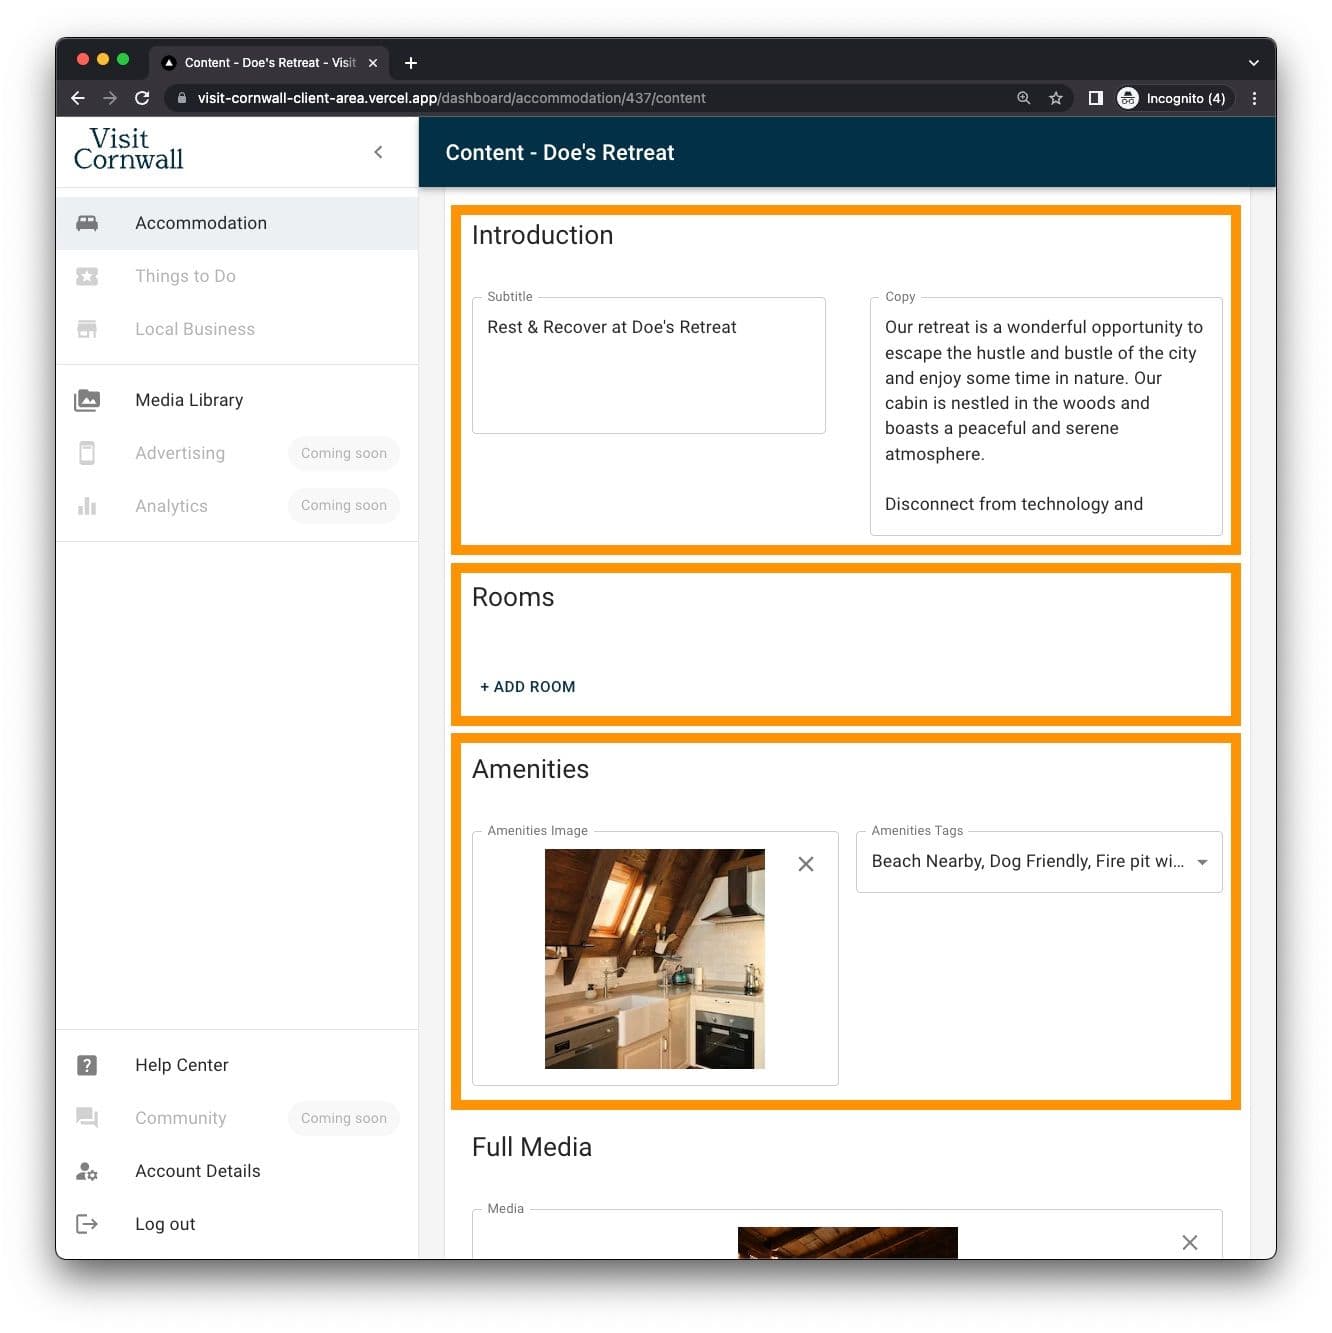Image resolution: width=1332 pixels, height=1333 pixels.
Task: Click the Log out arrow icon
Action: [x=87, y=1224]
